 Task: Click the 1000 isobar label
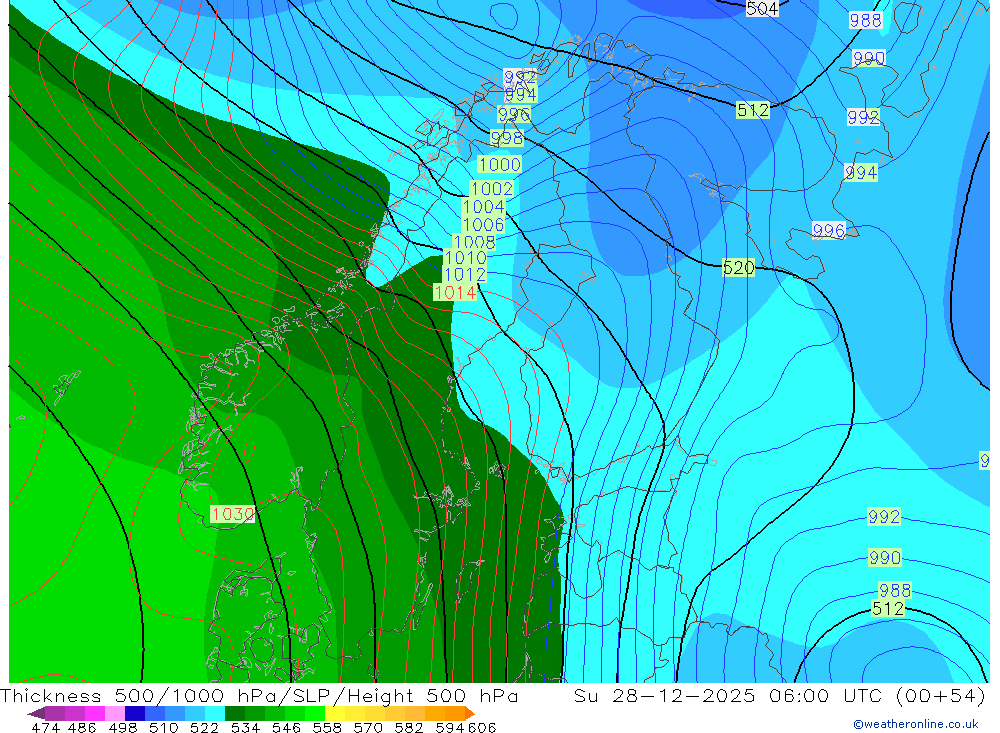pos(499,165)
